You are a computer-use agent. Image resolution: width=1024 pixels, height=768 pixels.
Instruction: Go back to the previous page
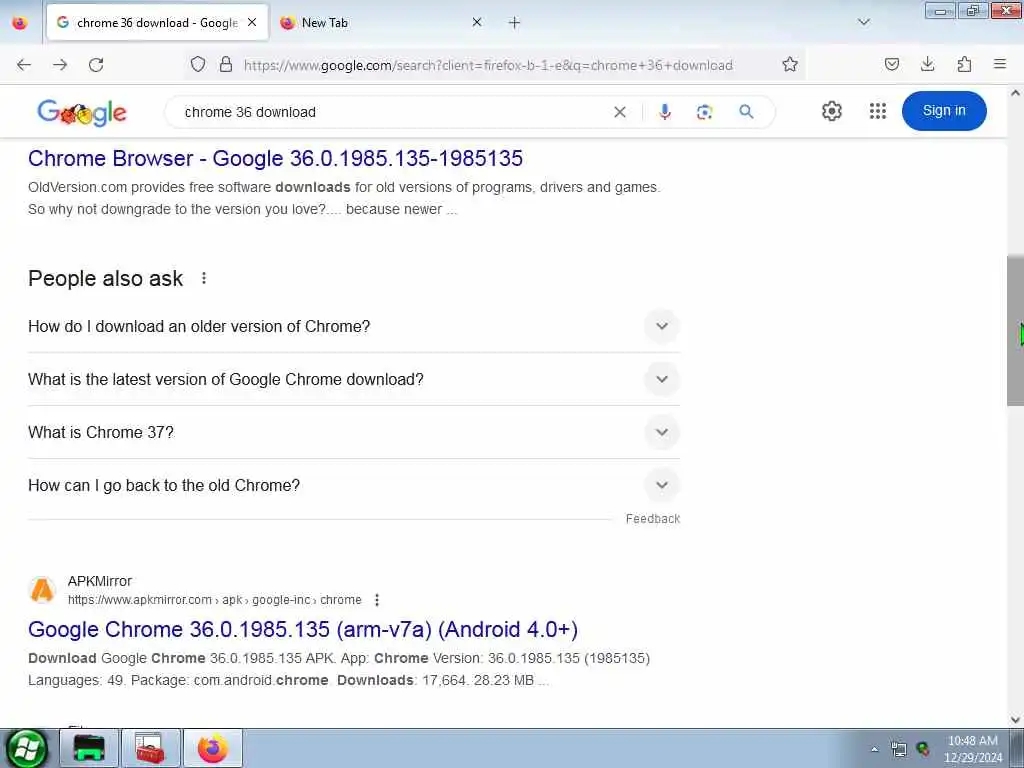click(24, 65)
